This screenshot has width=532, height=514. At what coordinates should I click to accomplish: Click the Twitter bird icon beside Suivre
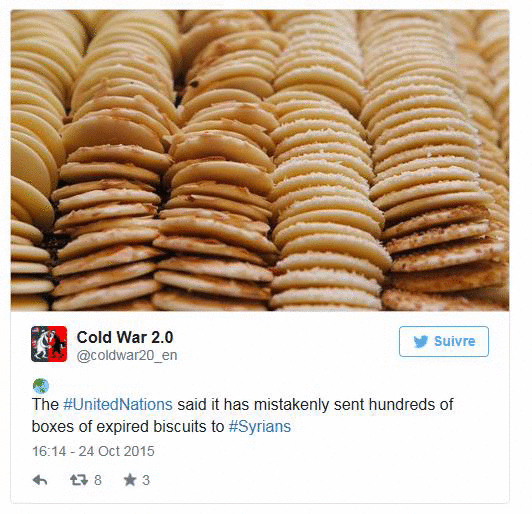click(421, 342)
